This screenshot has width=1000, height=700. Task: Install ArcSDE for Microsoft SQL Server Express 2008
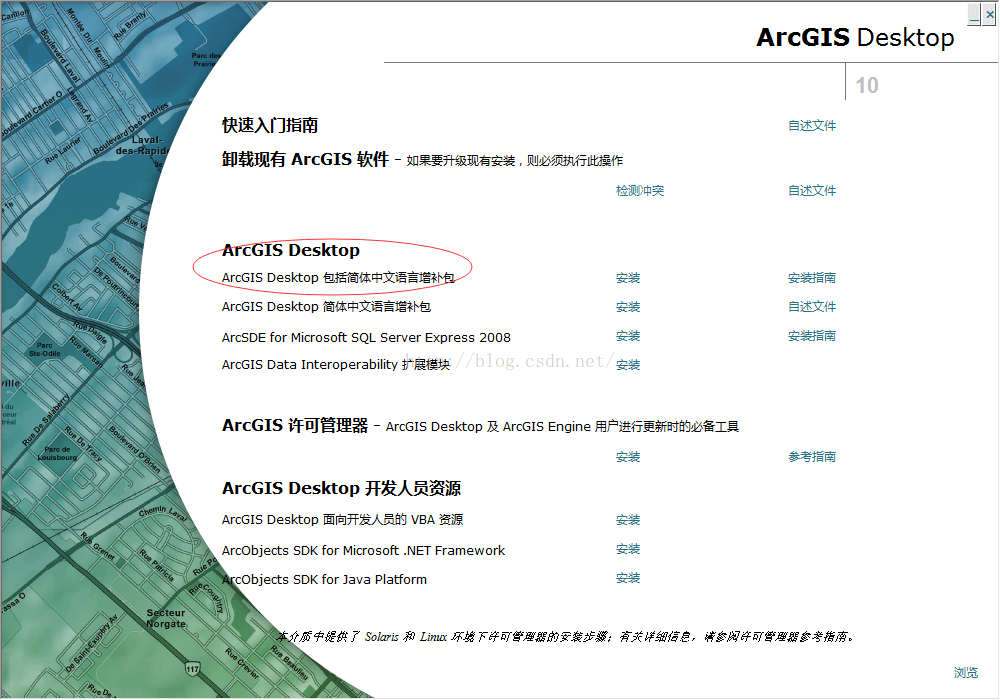(x=628, y=336)
